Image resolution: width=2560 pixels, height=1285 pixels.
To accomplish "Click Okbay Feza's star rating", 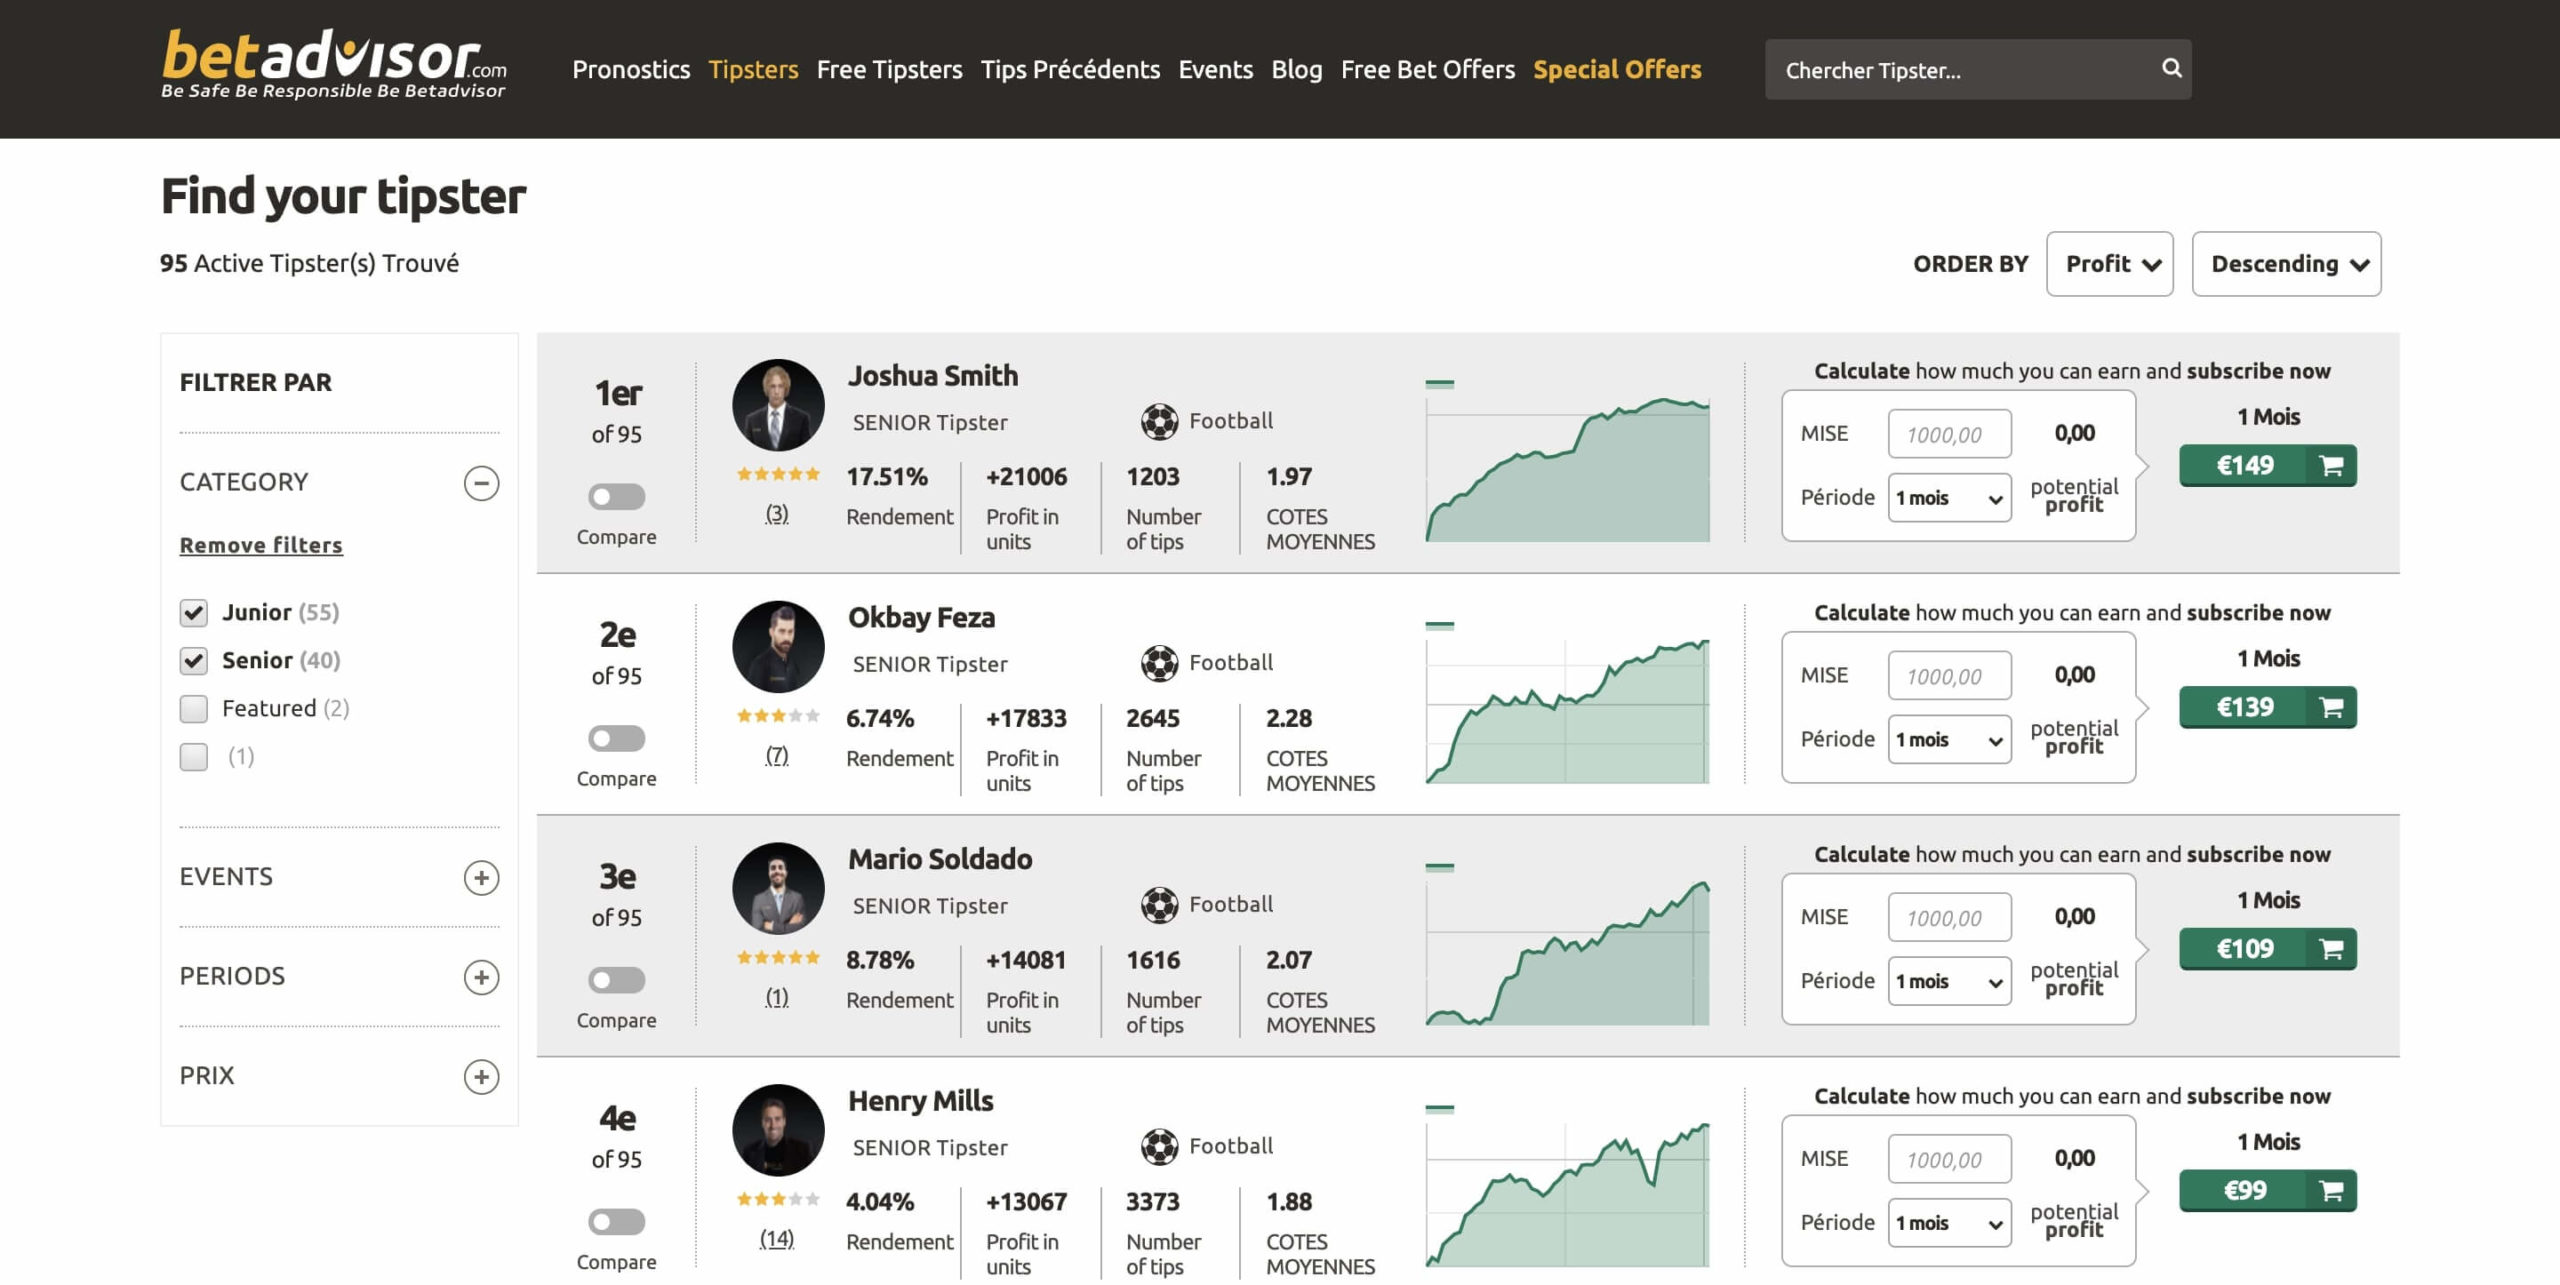I will (x=778, y=716).
